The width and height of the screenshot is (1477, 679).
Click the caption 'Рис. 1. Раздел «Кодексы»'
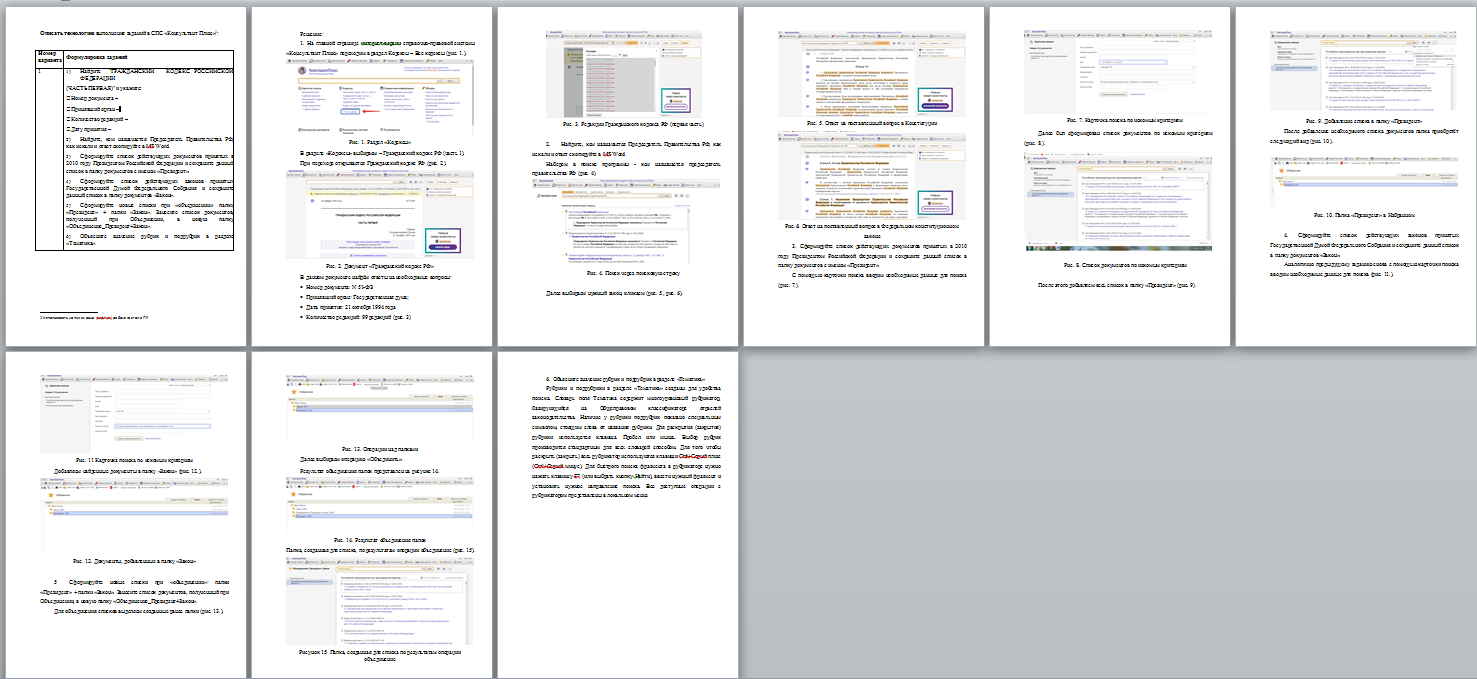pos(379,143)
